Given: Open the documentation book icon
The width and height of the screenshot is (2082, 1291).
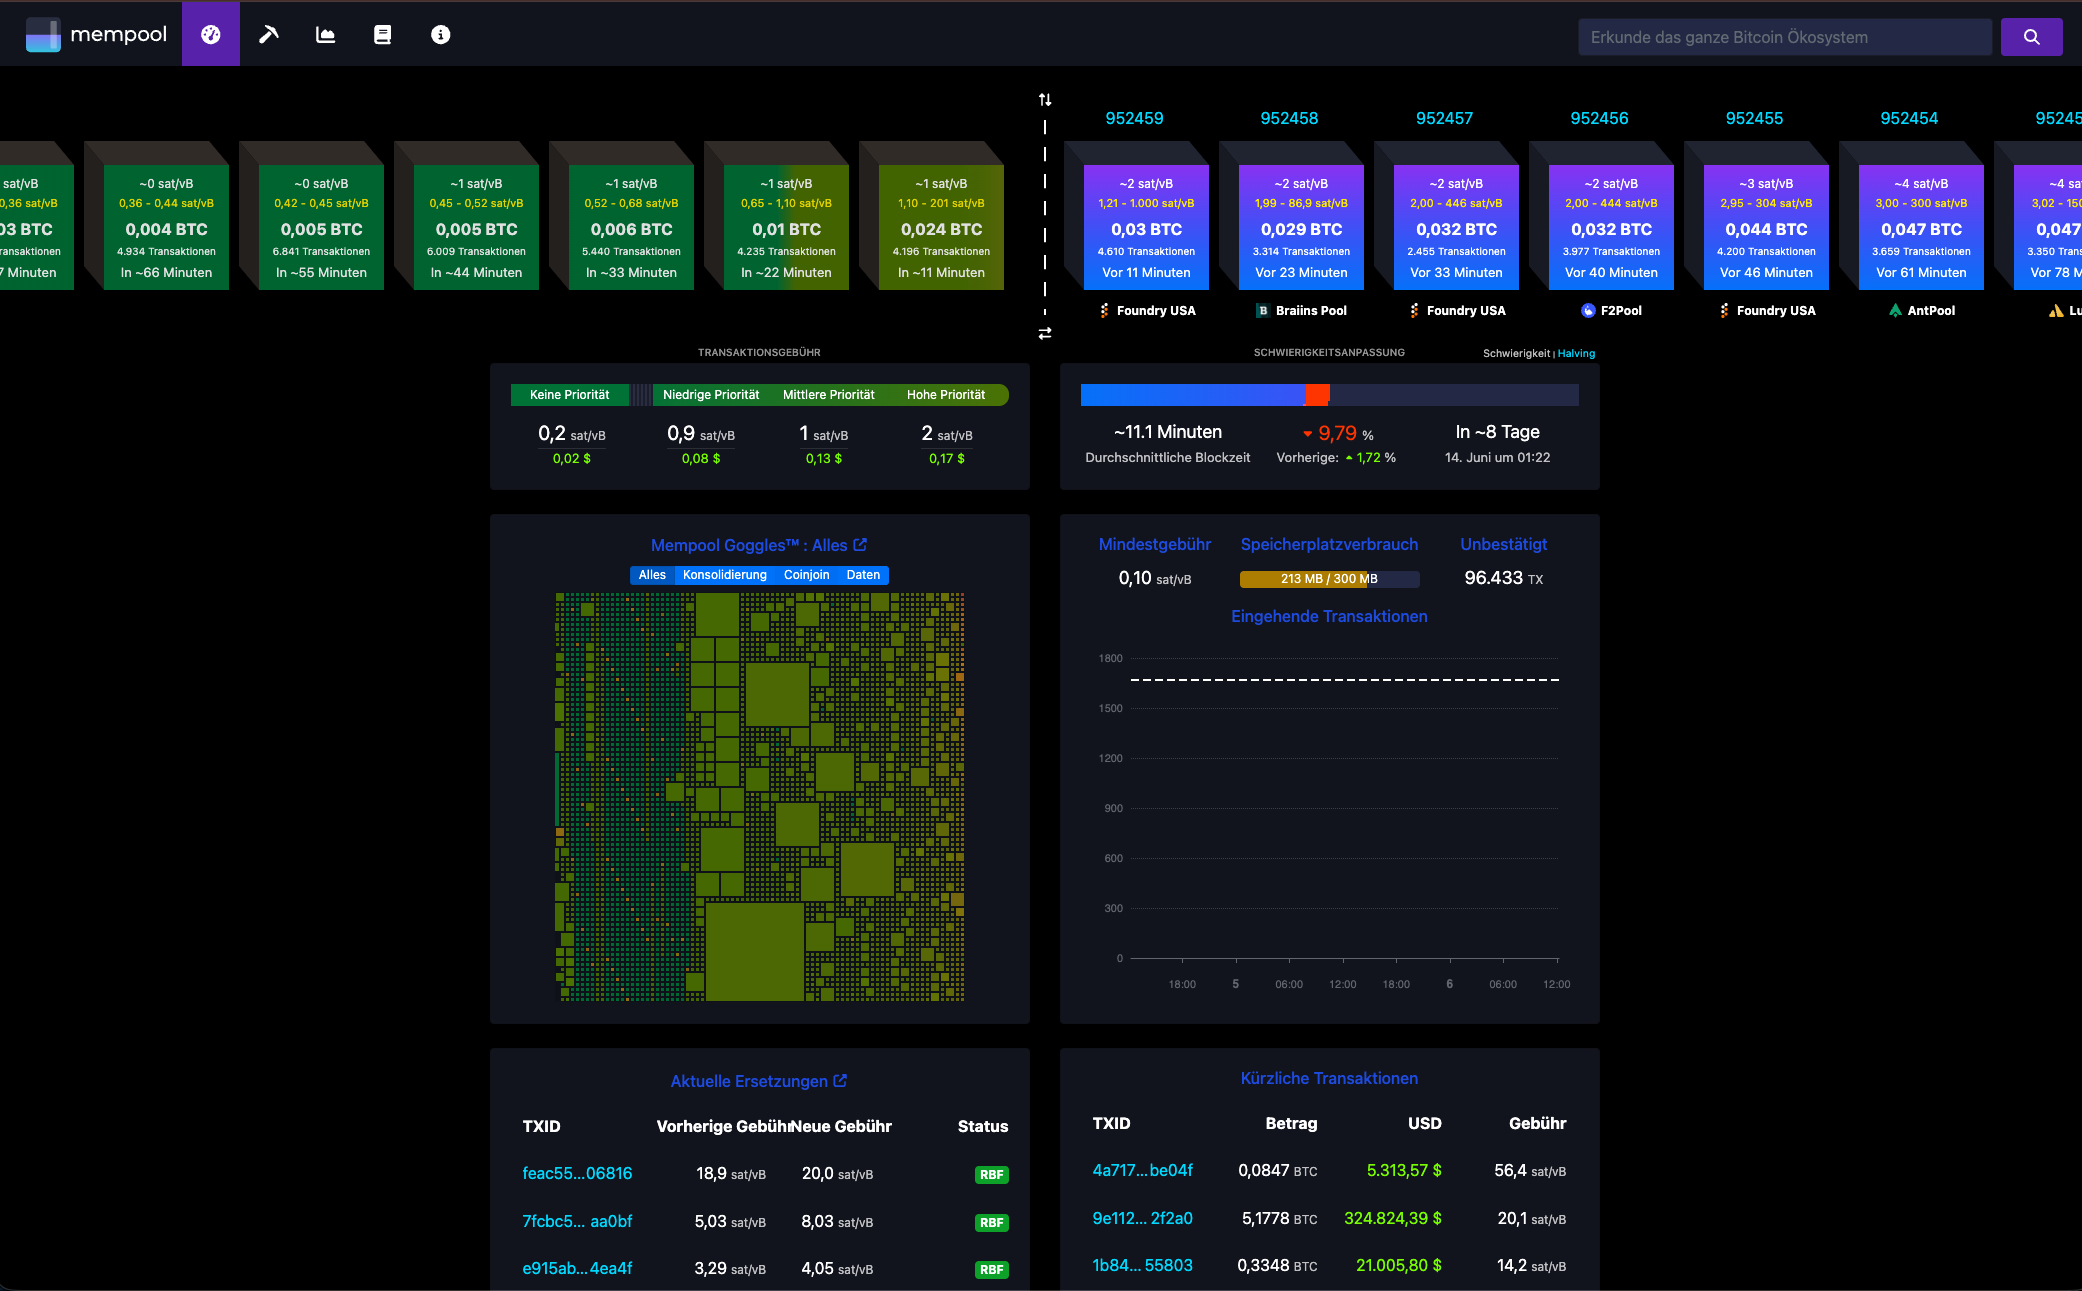Looking at the screenshot, I should click(382, 34).
